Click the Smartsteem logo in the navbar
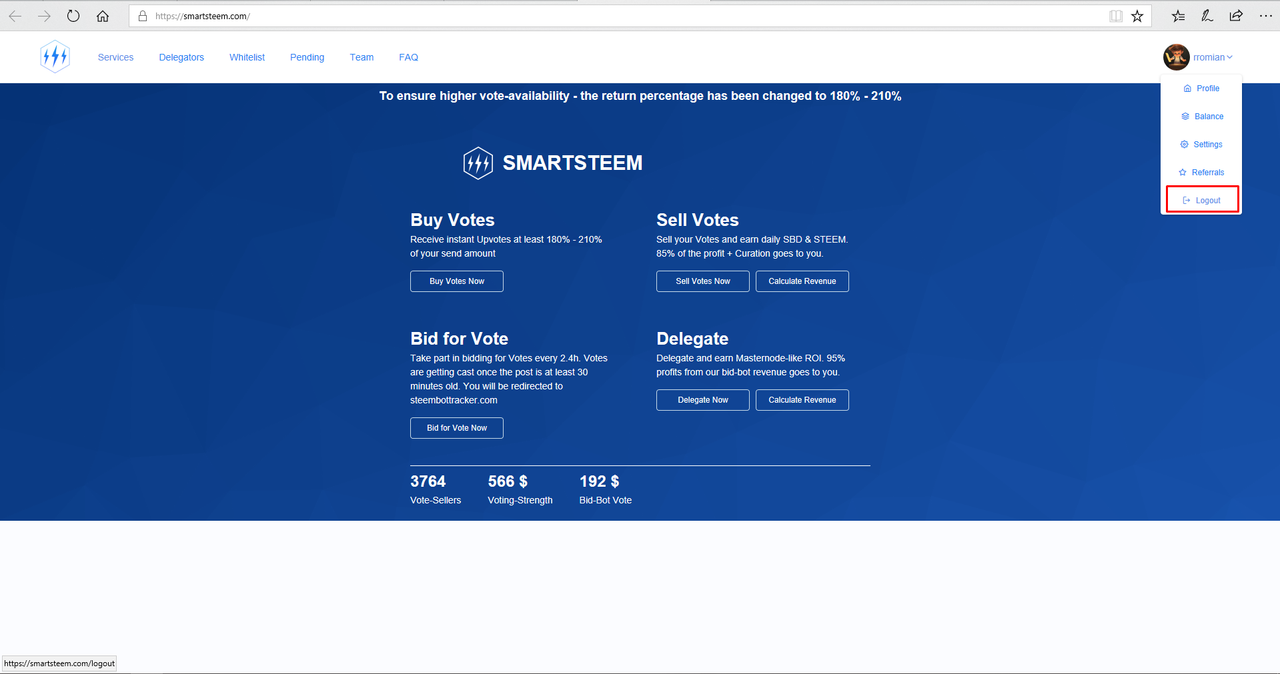The height and width of the screenshot is (674, 1280). point(55,57)
